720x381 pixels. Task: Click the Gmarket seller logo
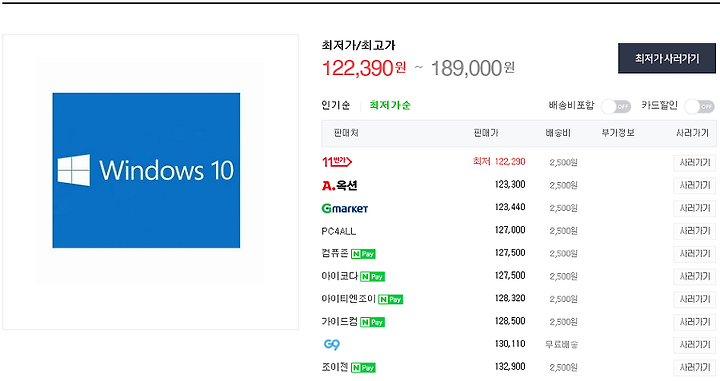point(345,208)
